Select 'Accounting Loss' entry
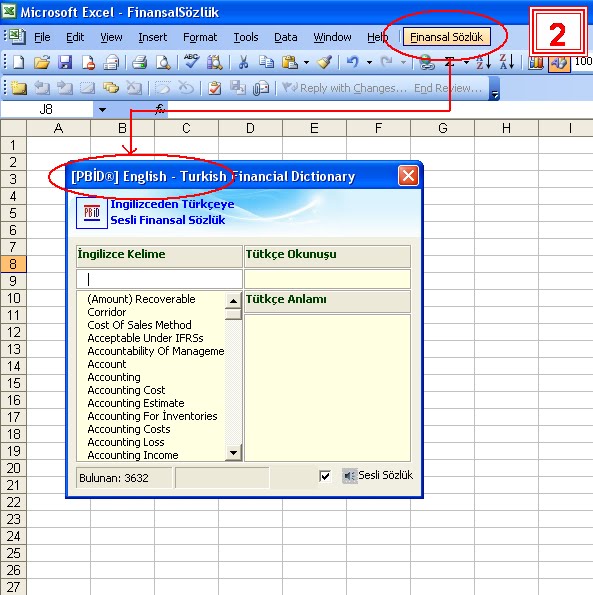 pos(126,442)
